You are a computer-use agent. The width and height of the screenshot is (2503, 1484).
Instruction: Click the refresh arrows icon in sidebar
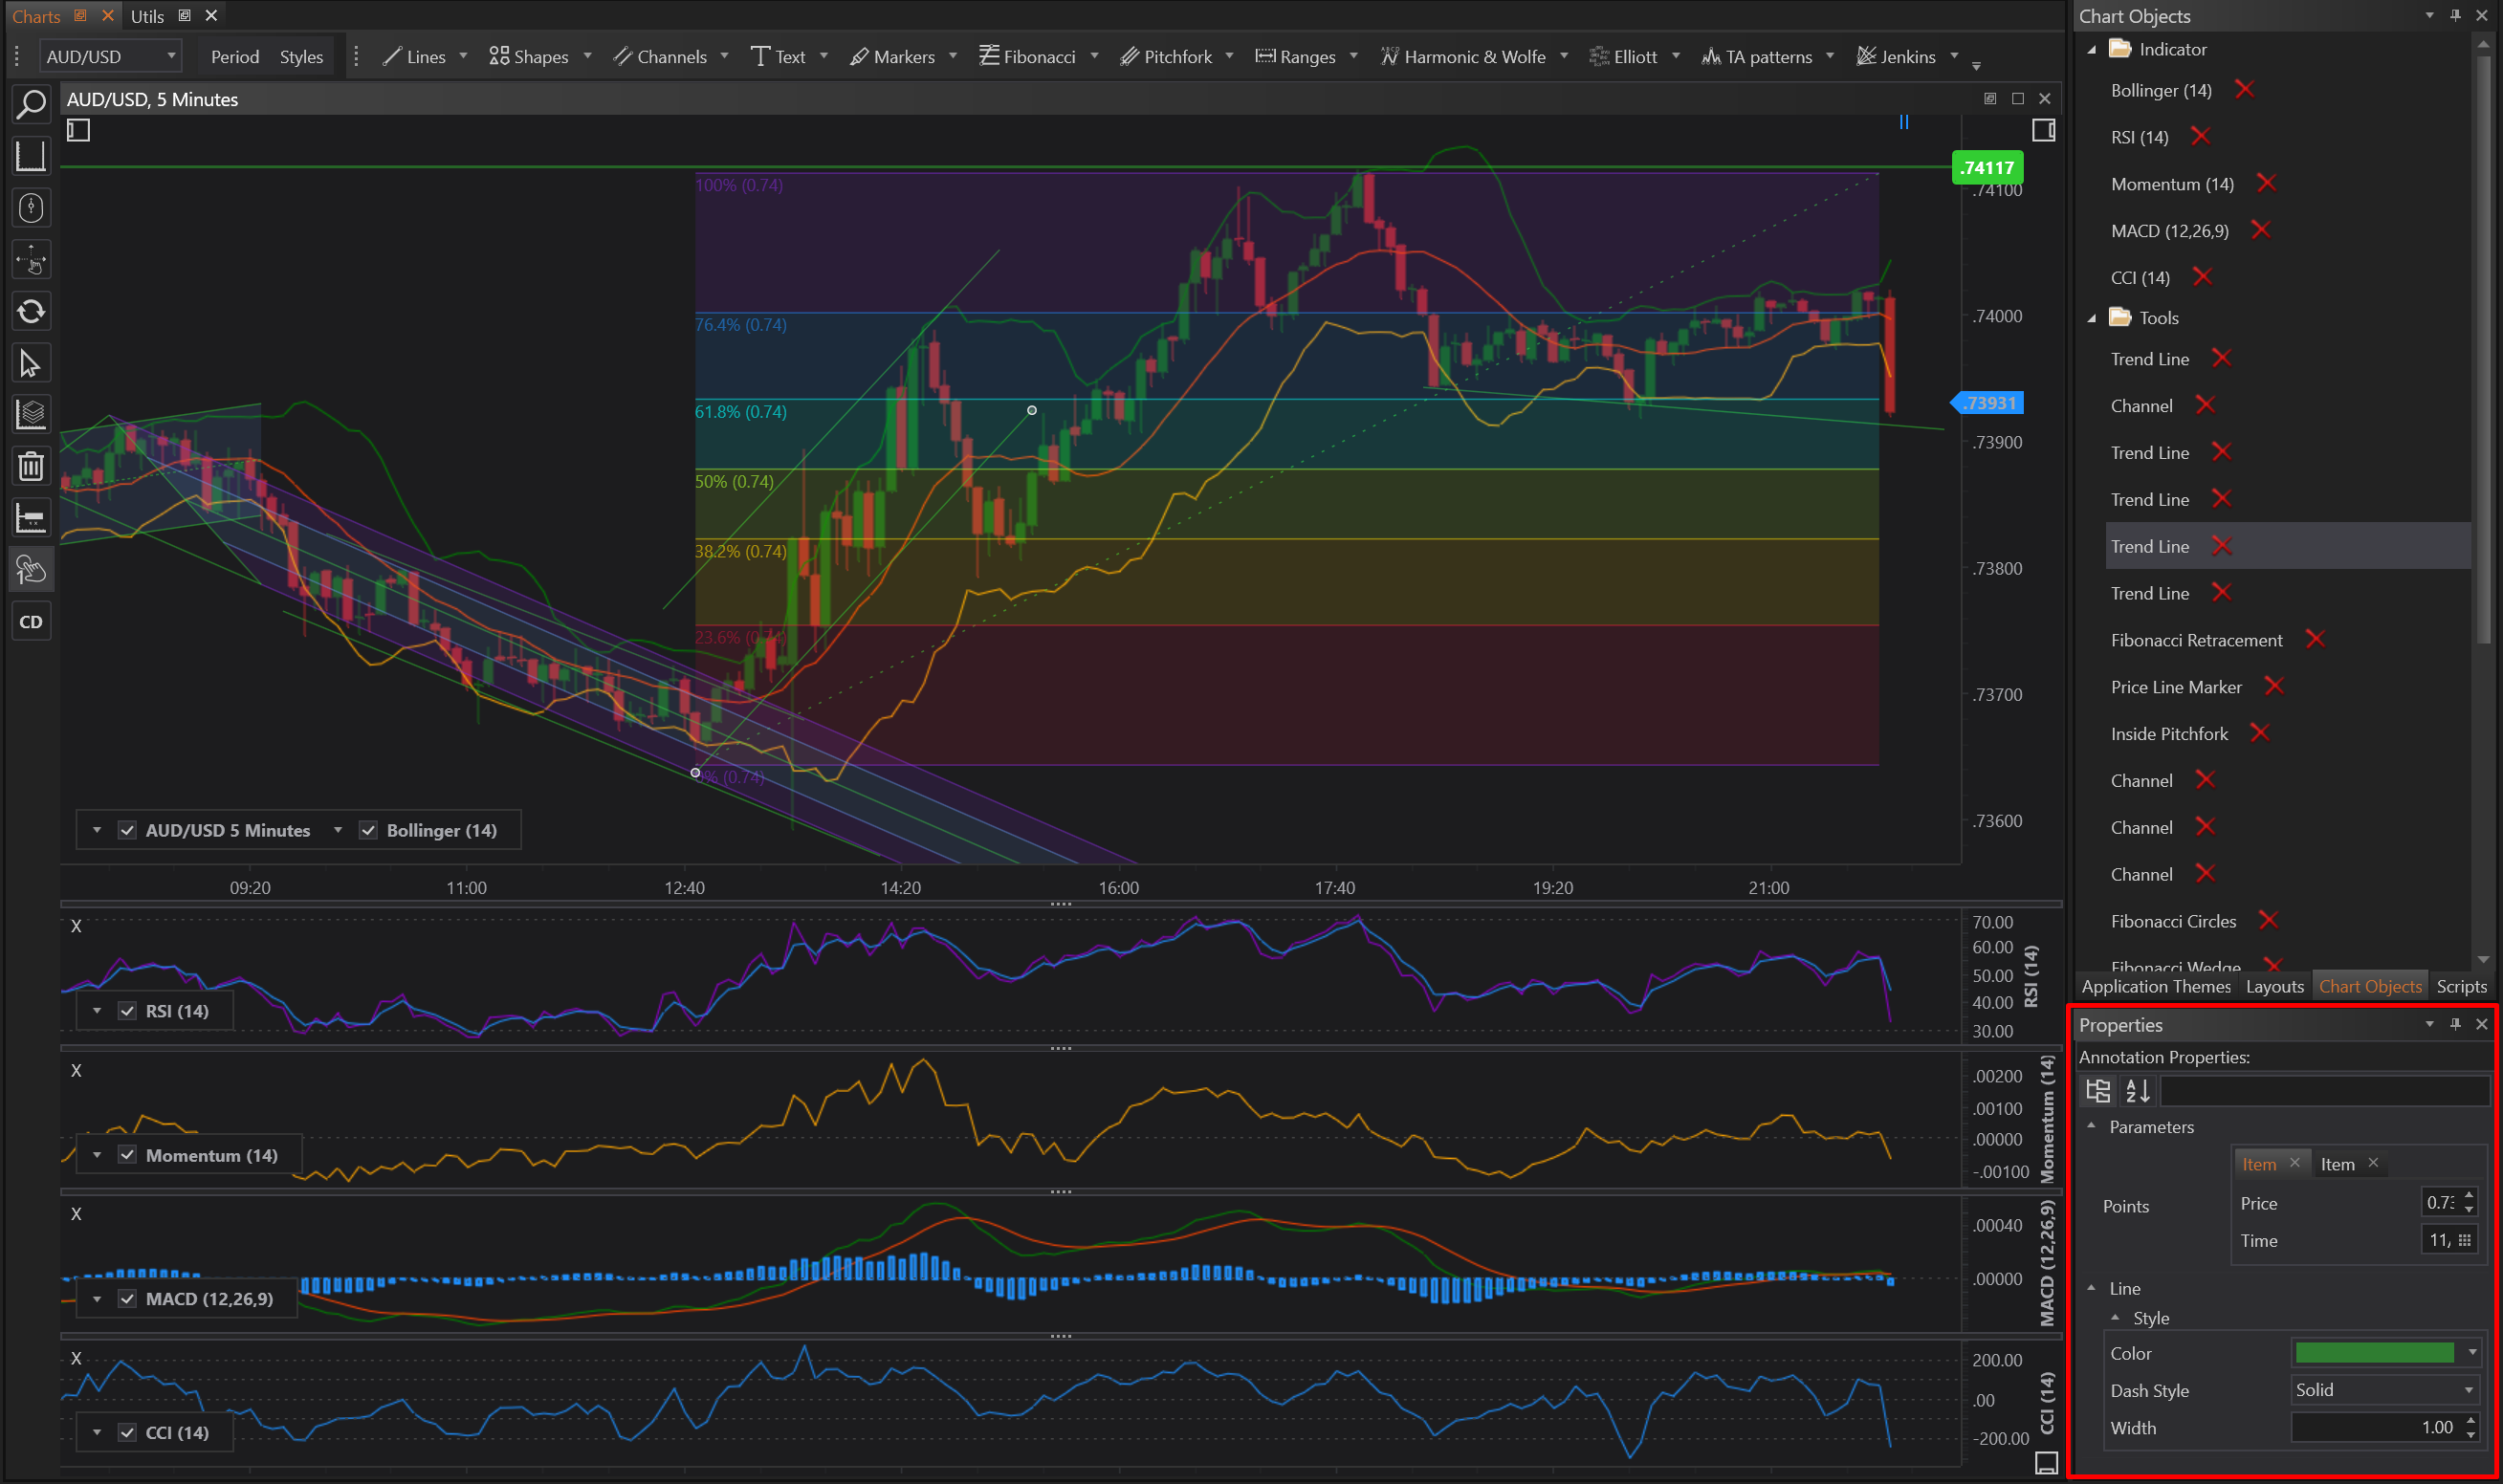[31, 311]
